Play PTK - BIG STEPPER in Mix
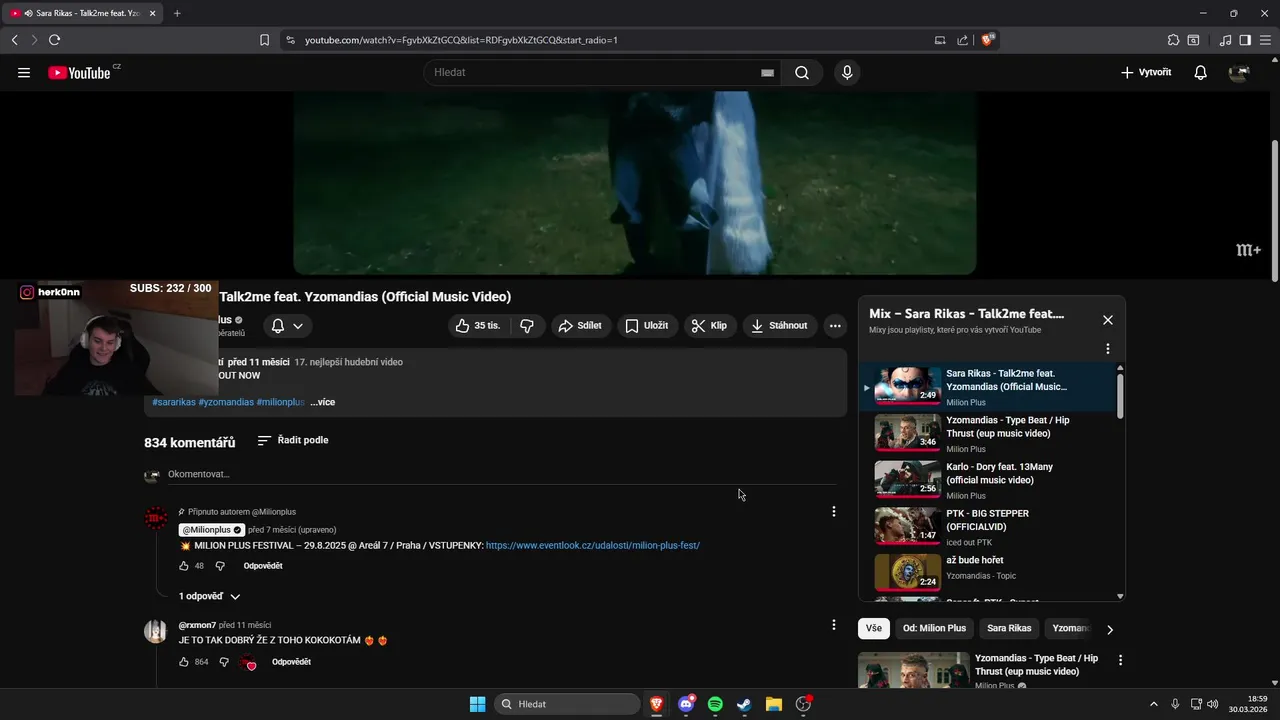This screenshot has width=1280, height=720. (988, 527)
